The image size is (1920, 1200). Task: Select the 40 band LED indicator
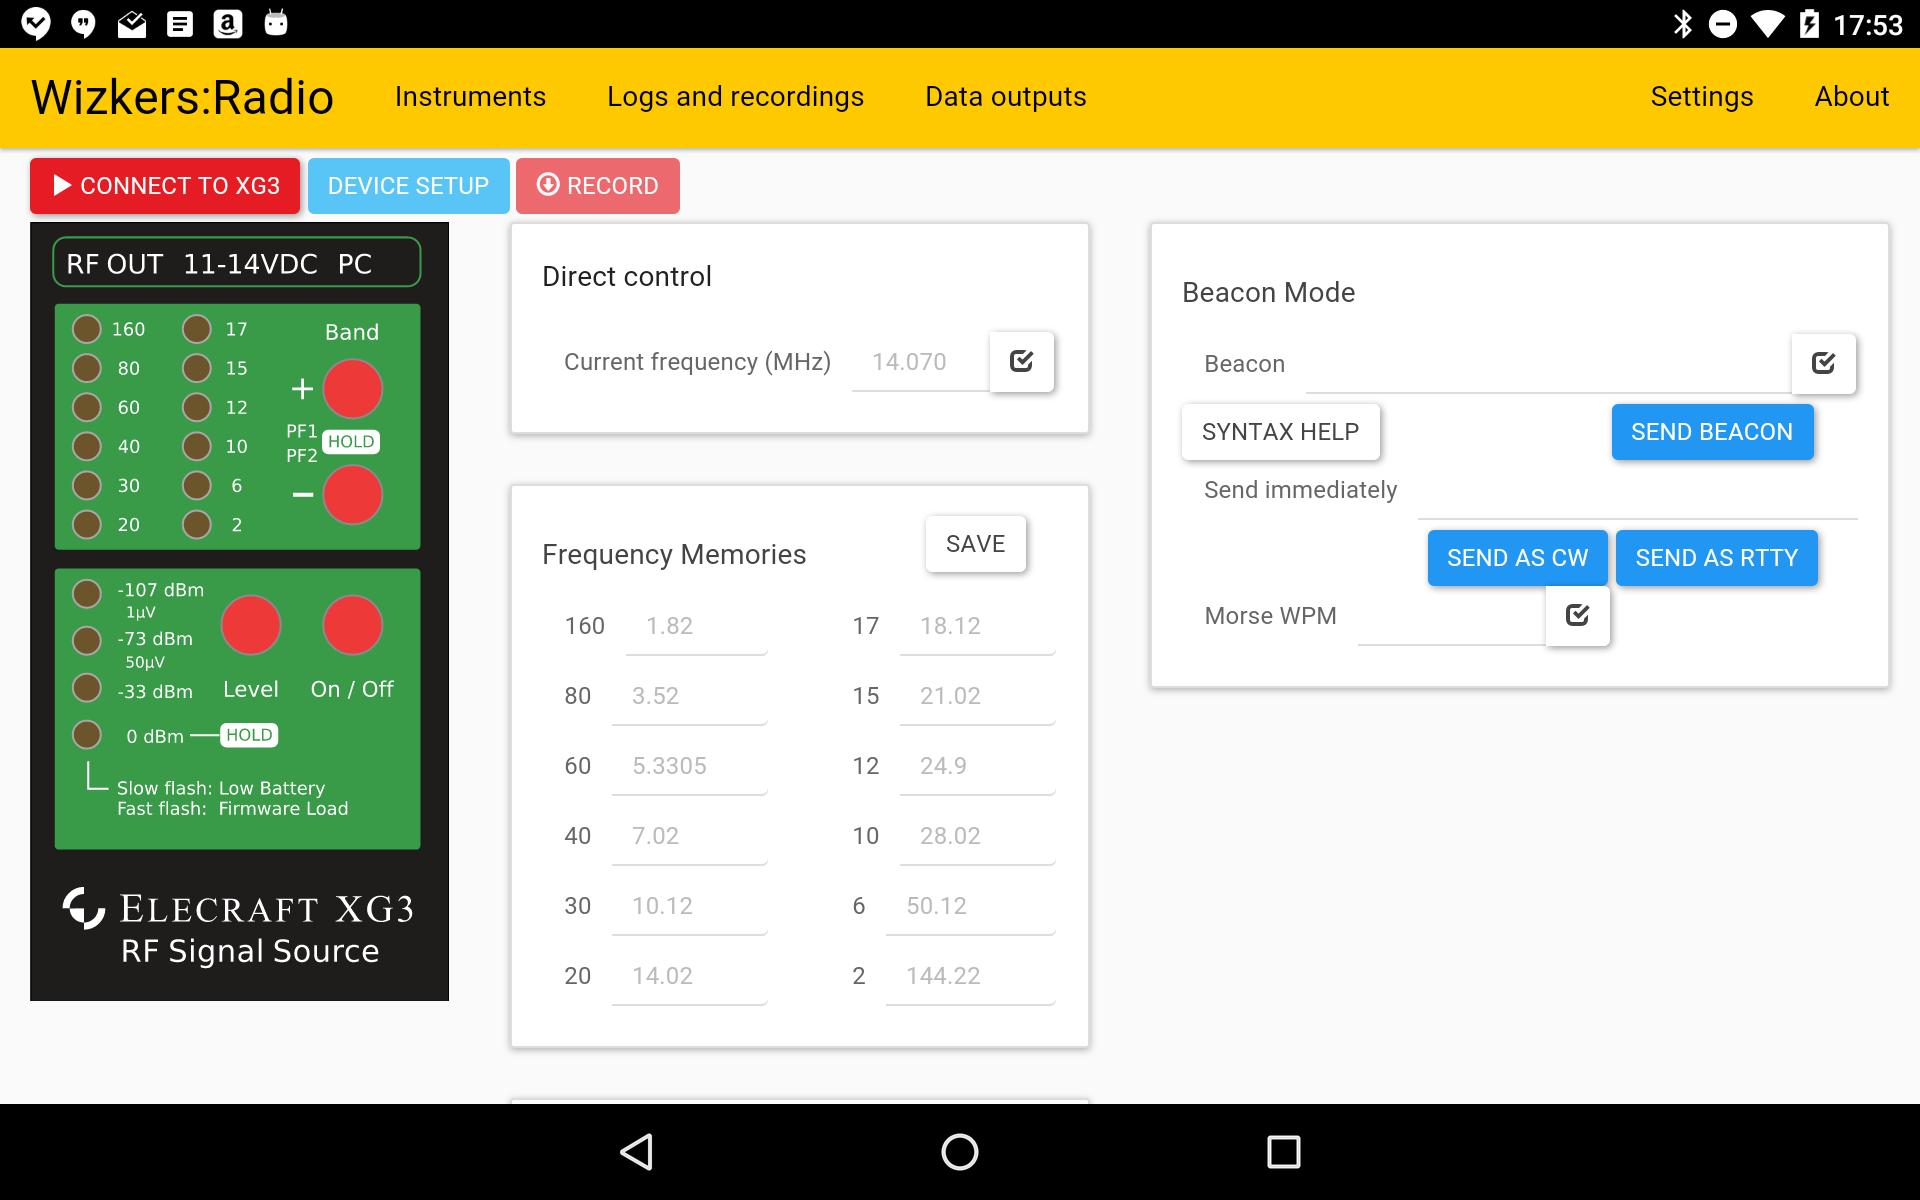pyautogui.click(x=87, y=446)
